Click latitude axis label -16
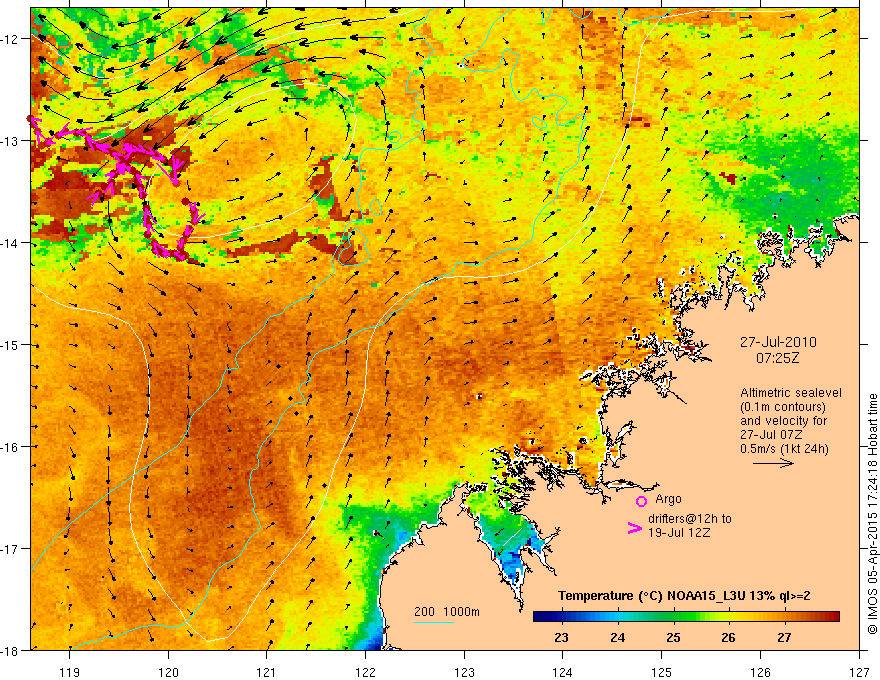Image resolution: width=880 pixels, height=680 pixels. (11, 447)
